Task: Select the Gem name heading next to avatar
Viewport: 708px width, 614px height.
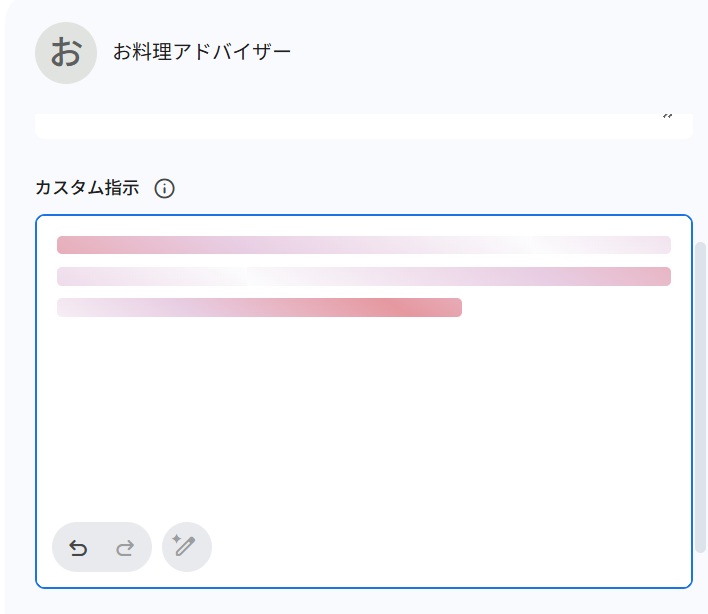Action: [202, 52]
